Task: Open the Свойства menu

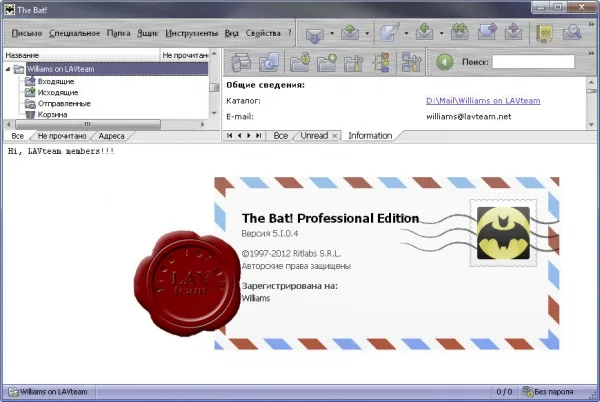Action: [x=263, y=33]
